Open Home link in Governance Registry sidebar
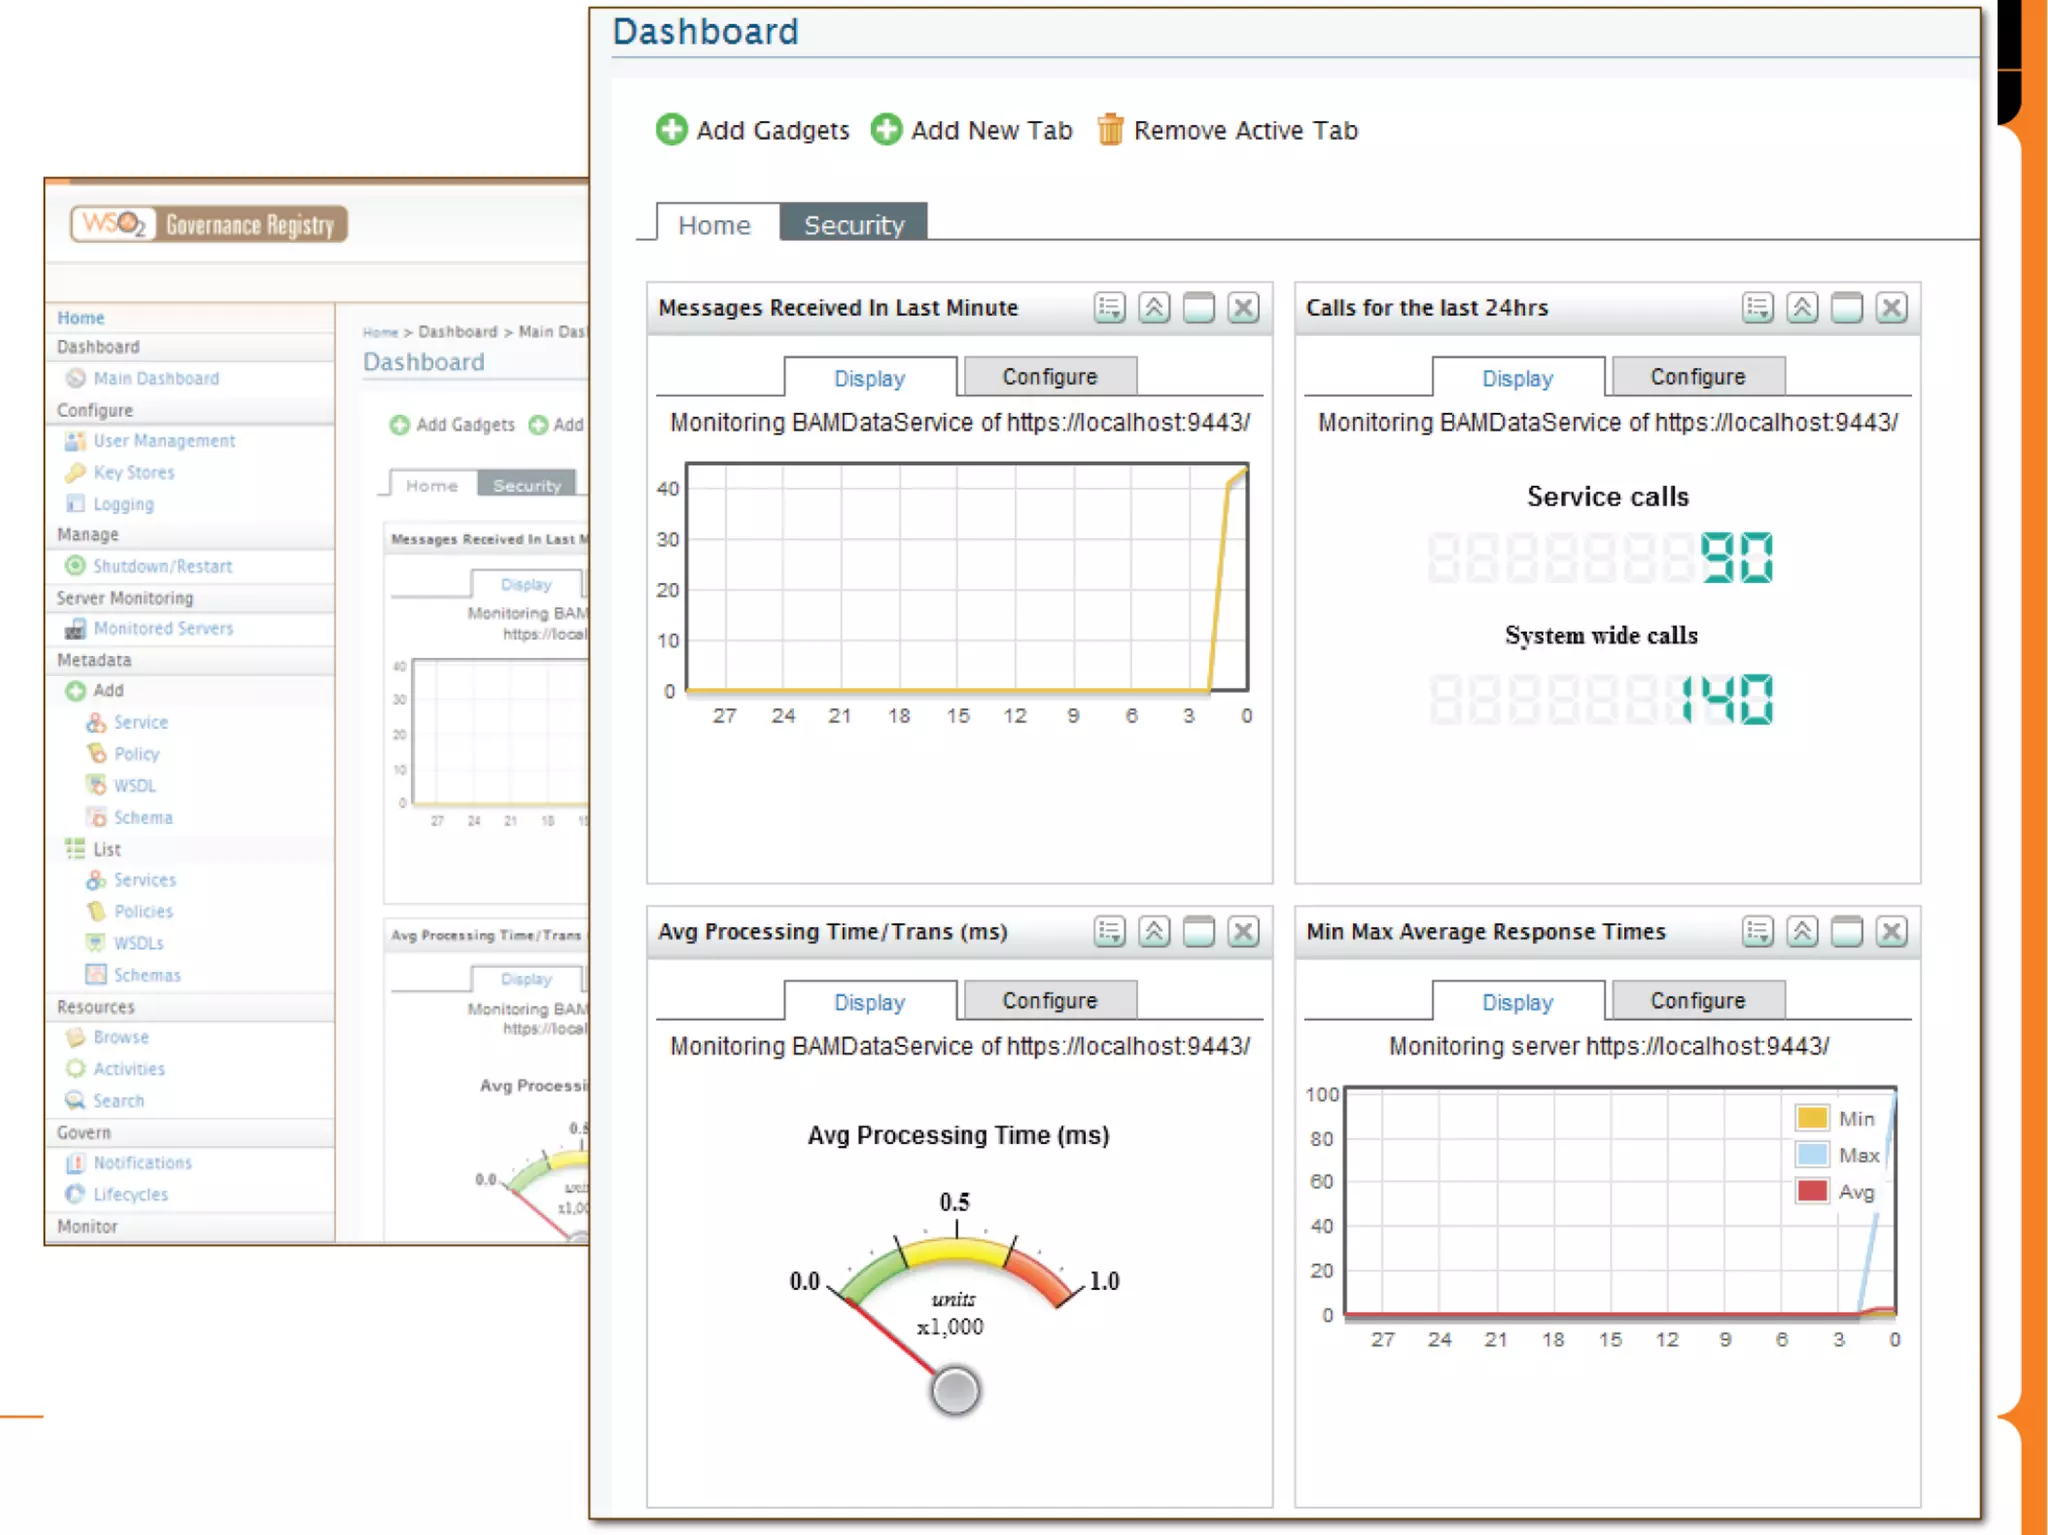 point(81,317)
